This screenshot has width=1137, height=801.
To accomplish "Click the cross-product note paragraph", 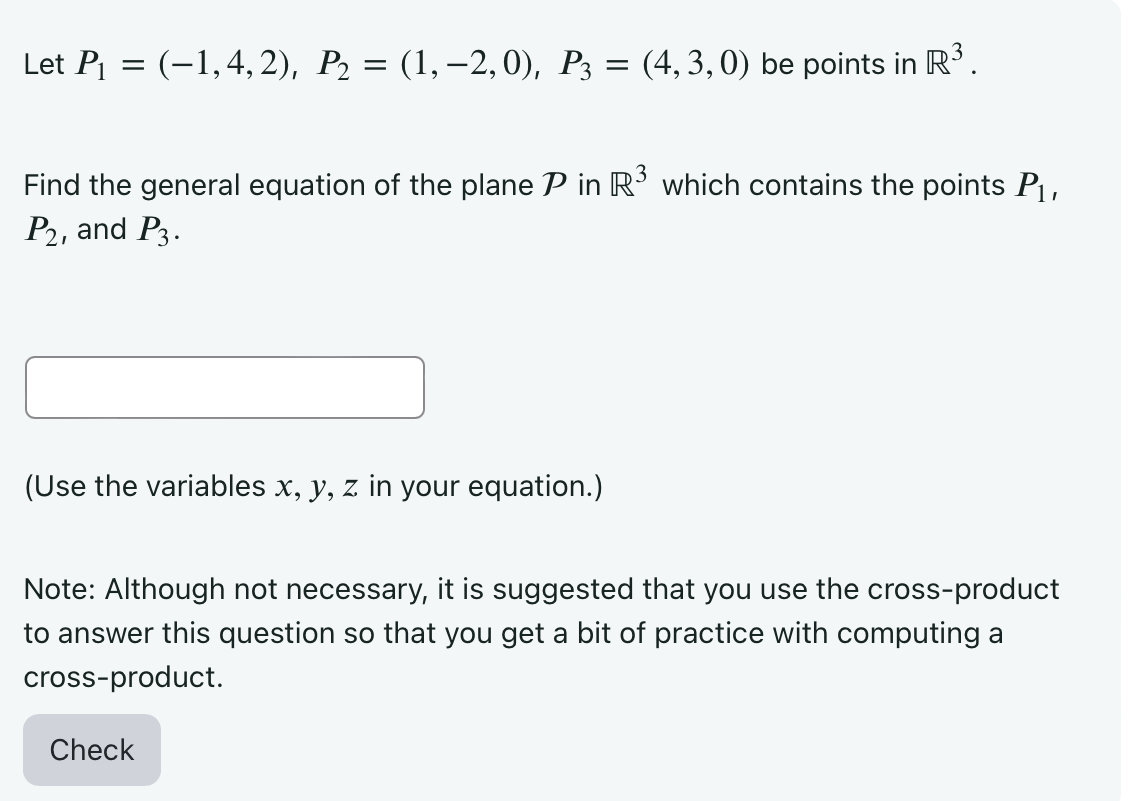I will click(540, 632).
